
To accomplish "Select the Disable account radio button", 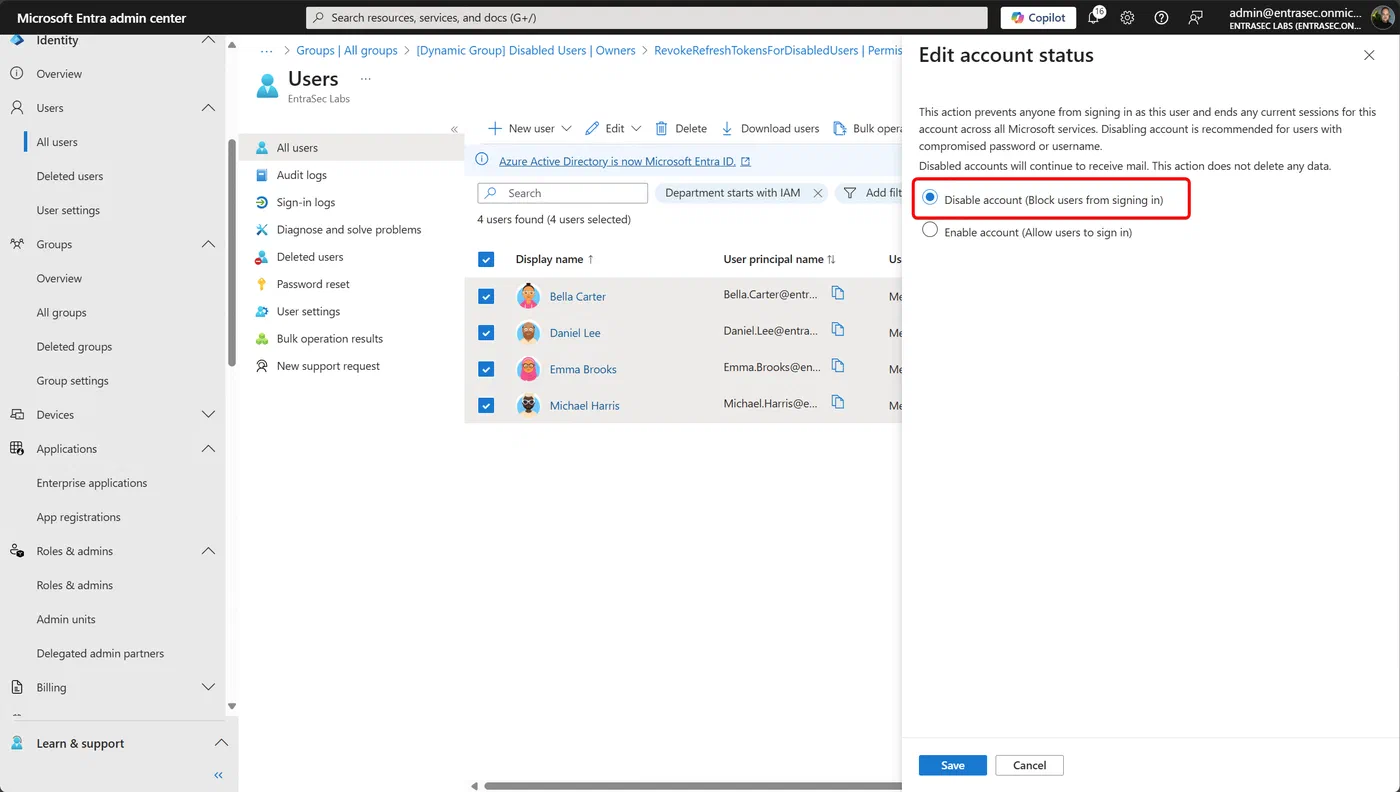I will (x=930, y=199).
